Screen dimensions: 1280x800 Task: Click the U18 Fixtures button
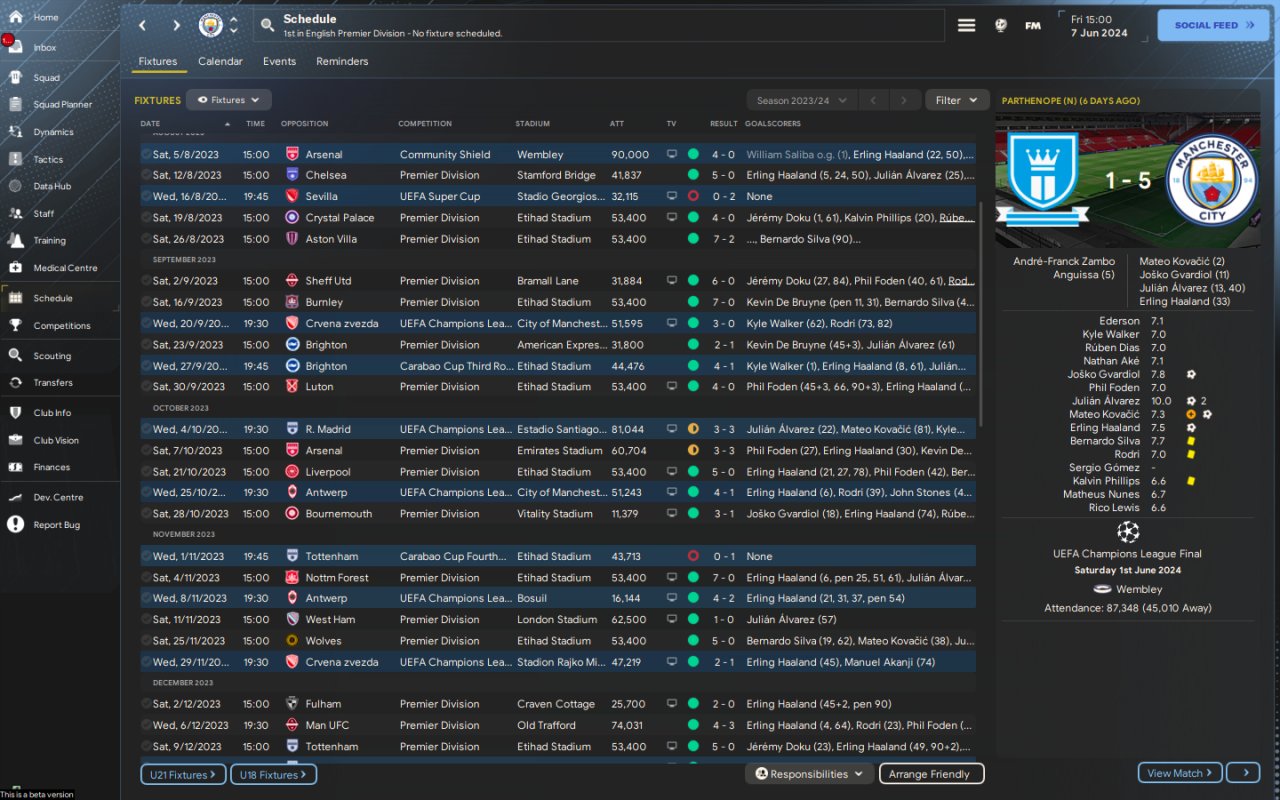[x=274, y=774]
